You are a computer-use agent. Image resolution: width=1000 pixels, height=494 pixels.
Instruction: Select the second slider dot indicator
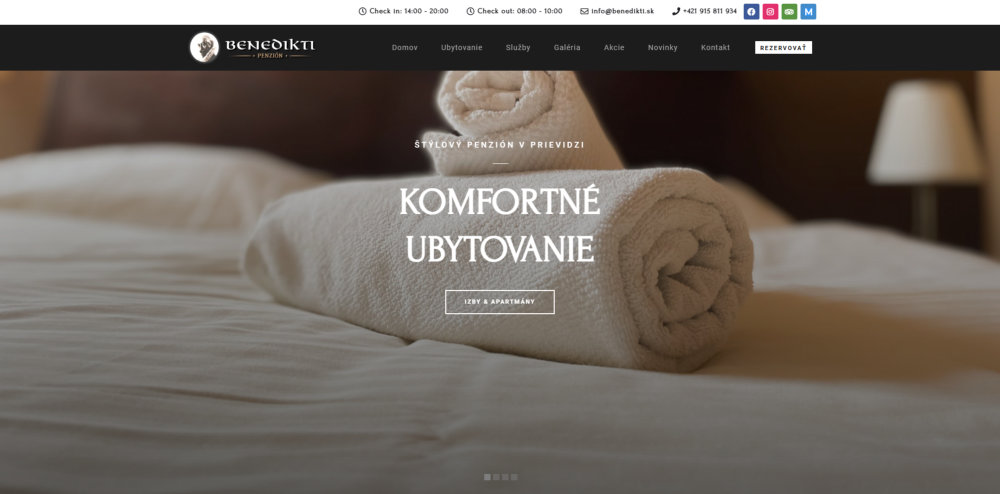[x=496, y=477]
